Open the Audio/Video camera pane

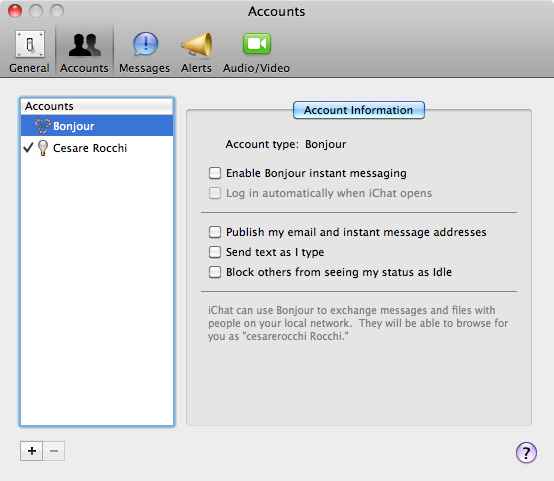click(257, 52)
